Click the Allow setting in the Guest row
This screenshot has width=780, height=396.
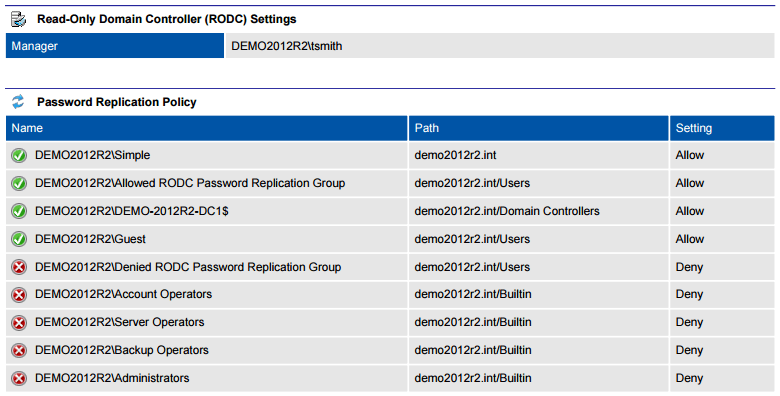[689, 239]
